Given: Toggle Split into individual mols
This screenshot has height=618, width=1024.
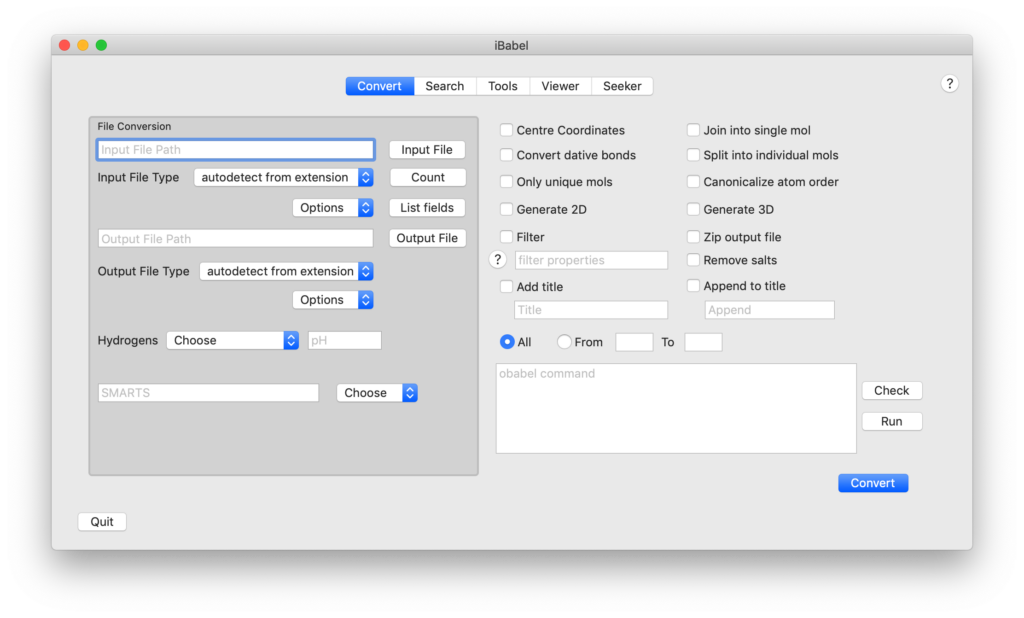Looking at the screenshot, I should (693, 155).
